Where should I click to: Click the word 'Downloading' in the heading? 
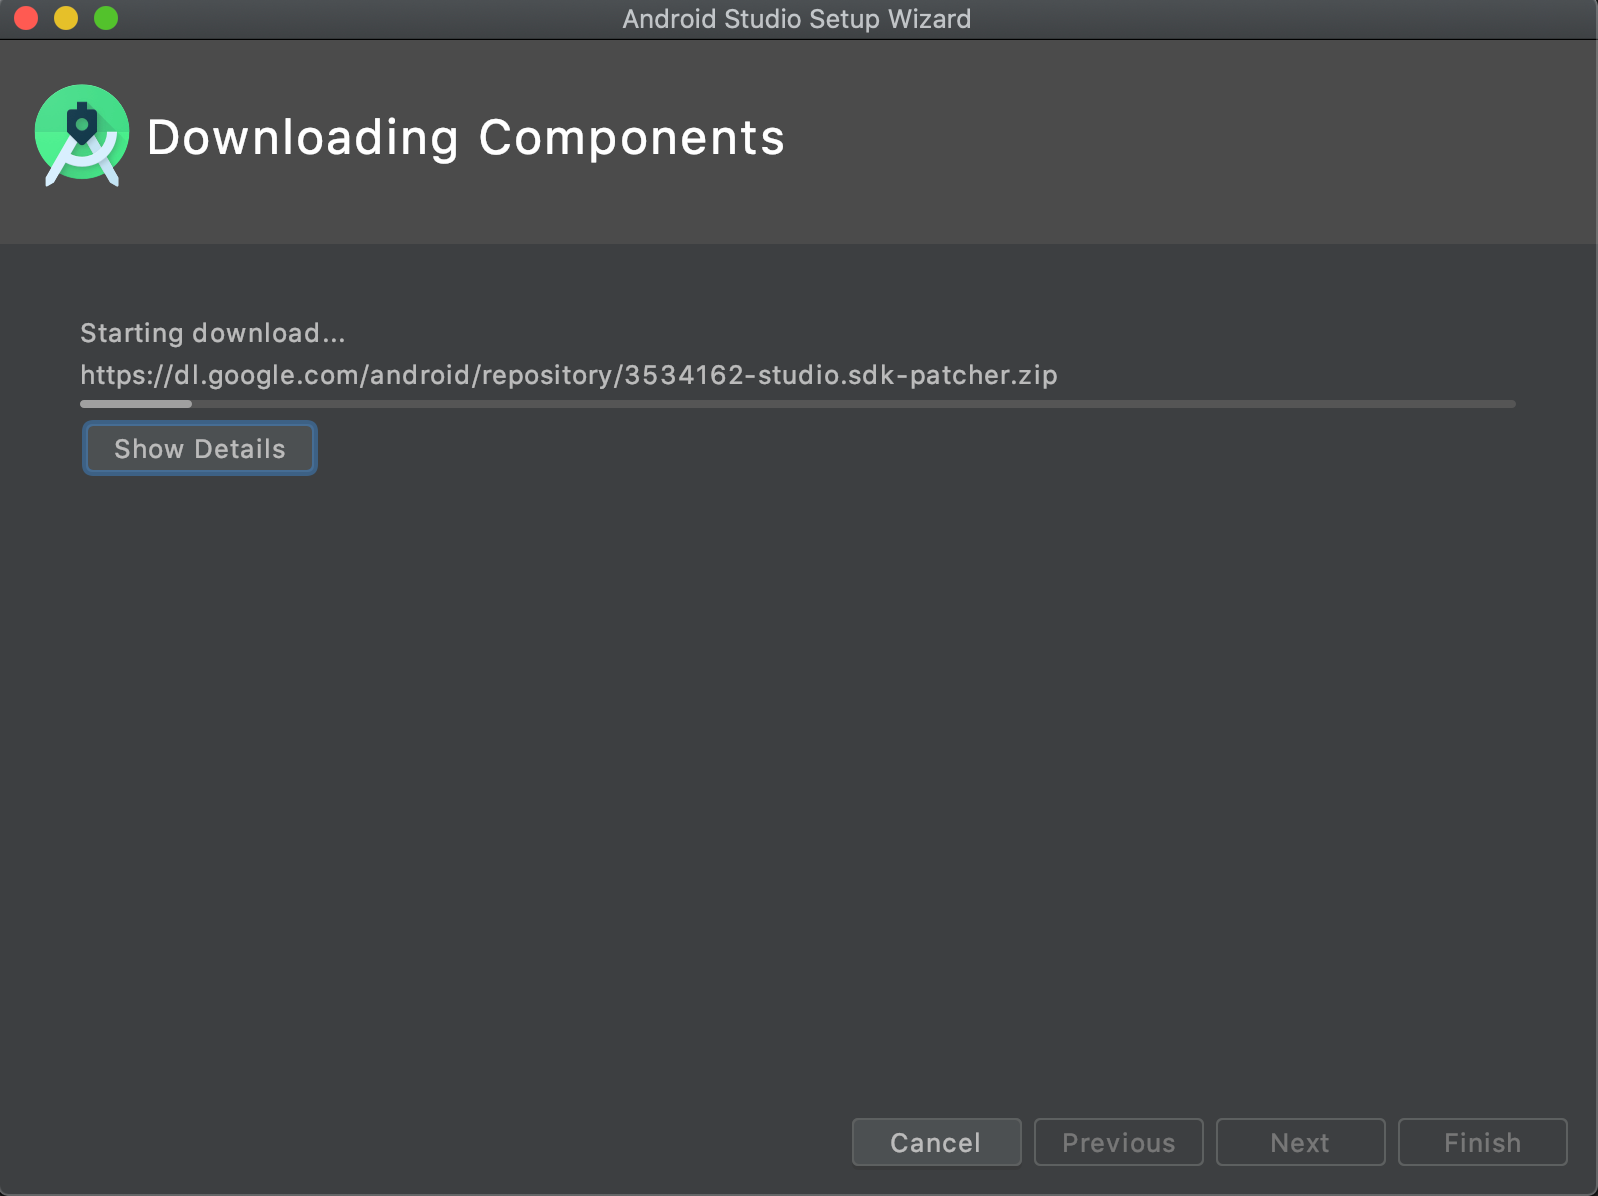click(x=303, y=138)
